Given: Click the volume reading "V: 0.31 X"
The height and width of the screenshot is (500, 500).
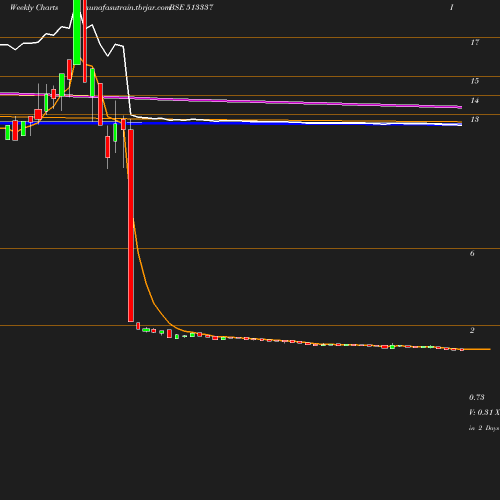Looking at the screenshot, I should (x=484, y=412).
